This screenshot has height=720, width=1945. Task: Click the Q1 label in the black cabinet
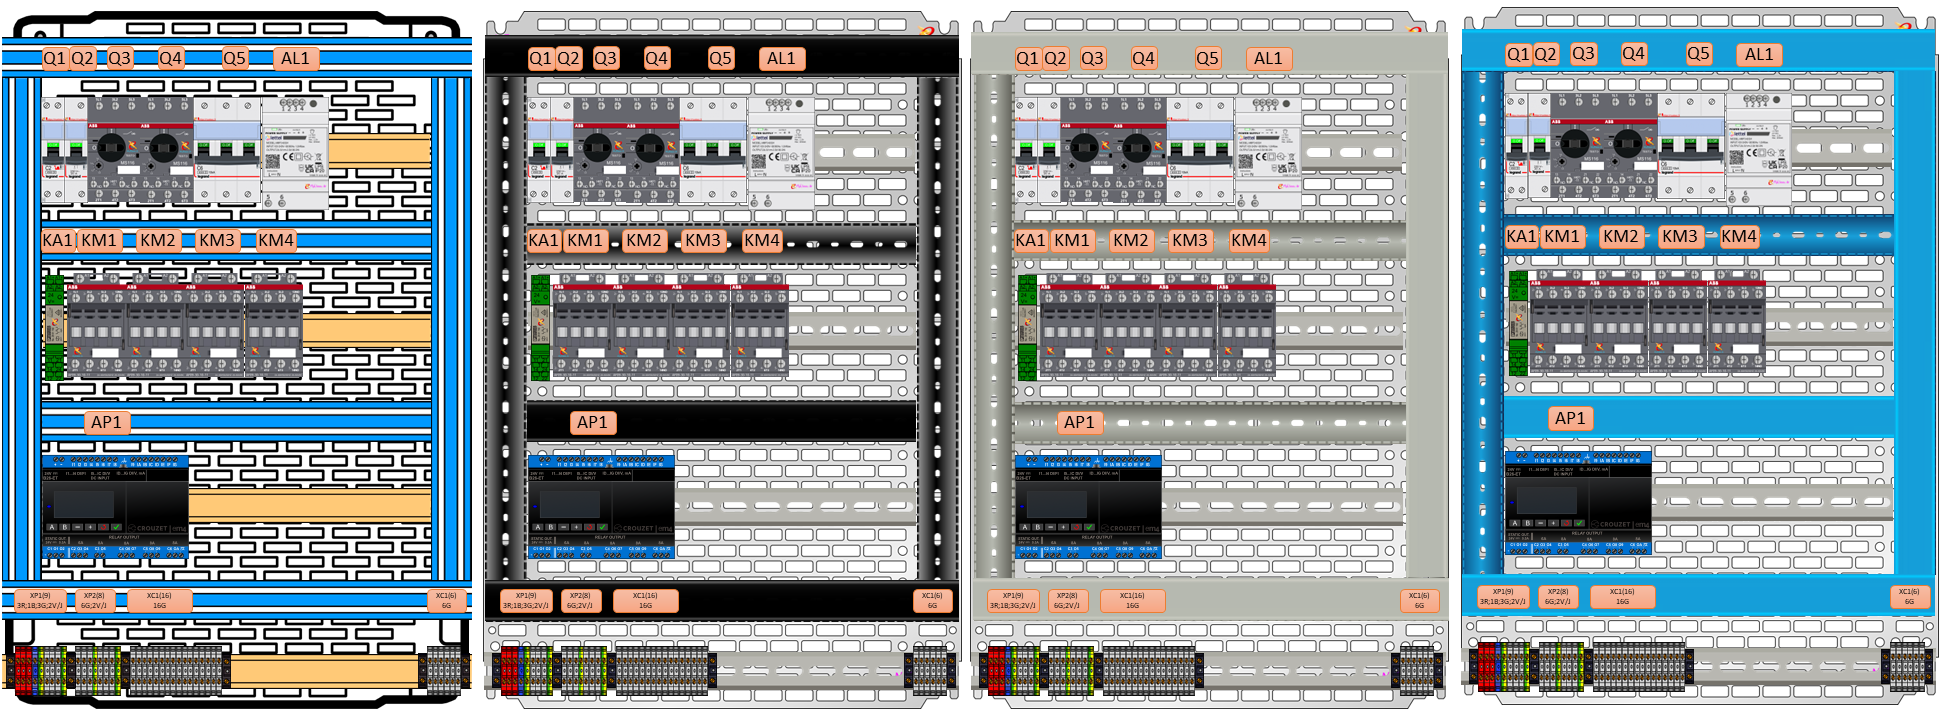(540, 59)
